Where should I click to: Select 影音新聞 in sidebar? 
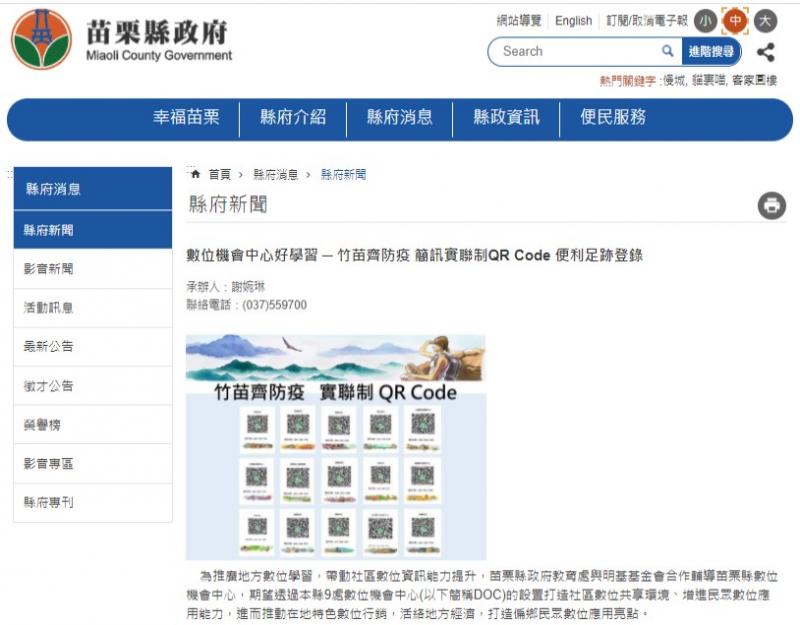pyautogui.click(x=93, y=269)
